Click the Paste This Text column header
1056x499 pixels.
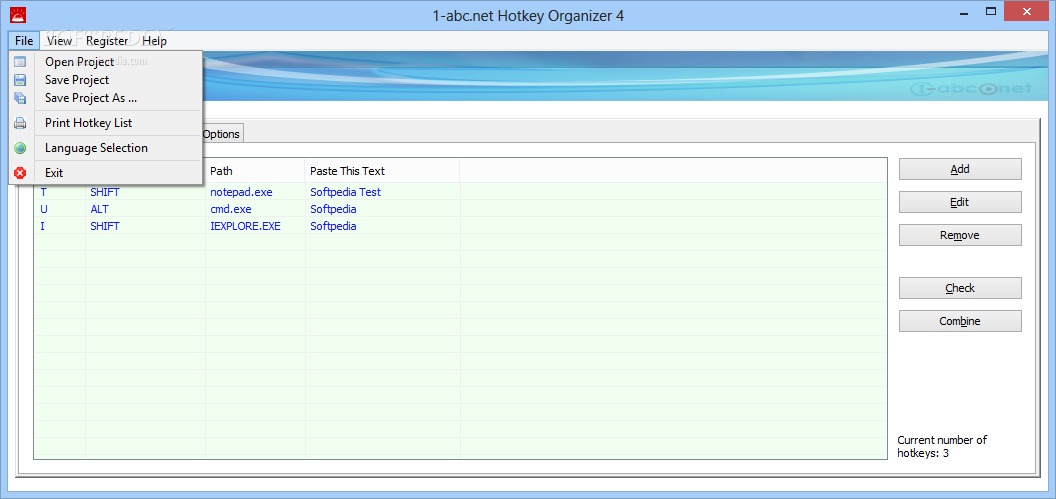tap(382, 171)
